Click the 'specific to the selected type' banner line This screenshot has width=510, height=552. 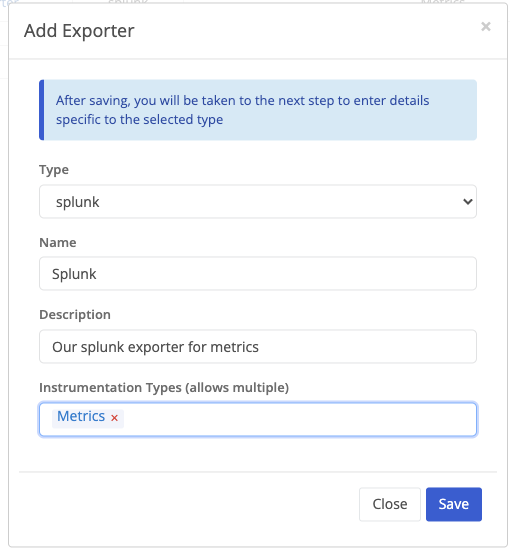(139, 120)
